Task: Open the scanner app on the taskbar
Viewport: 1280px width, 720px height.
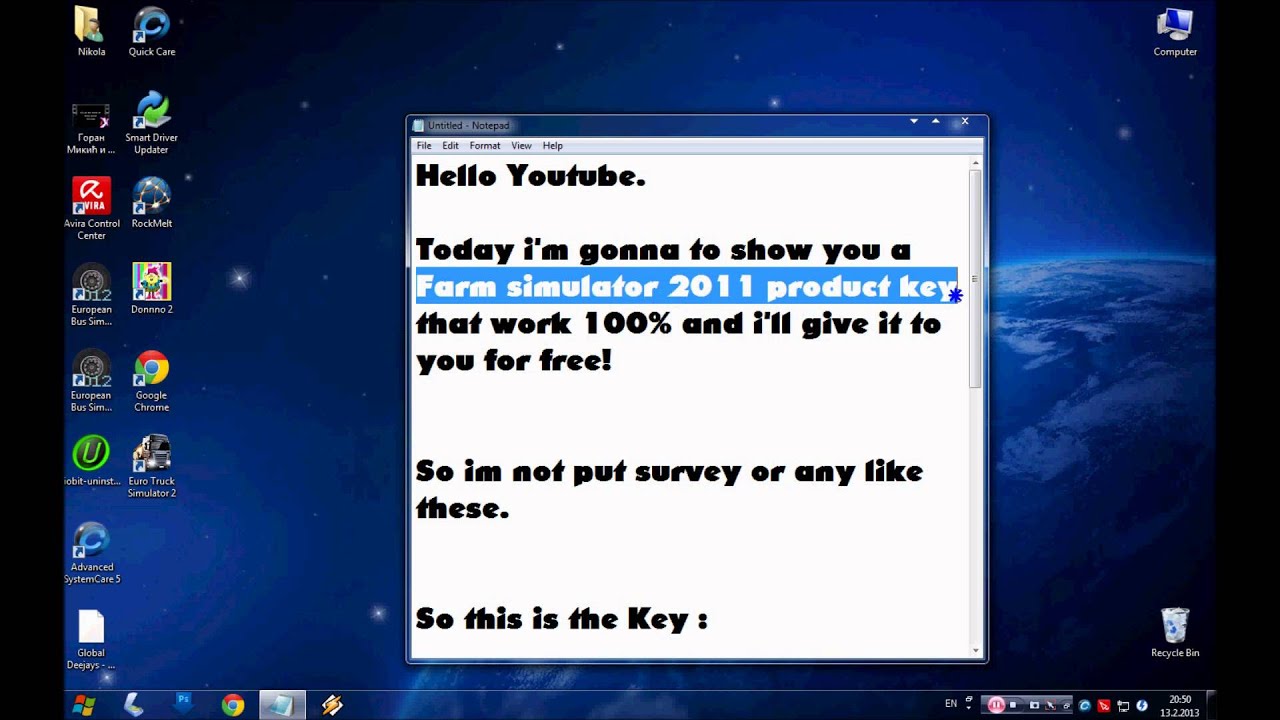Action: (x=133, y=705)
